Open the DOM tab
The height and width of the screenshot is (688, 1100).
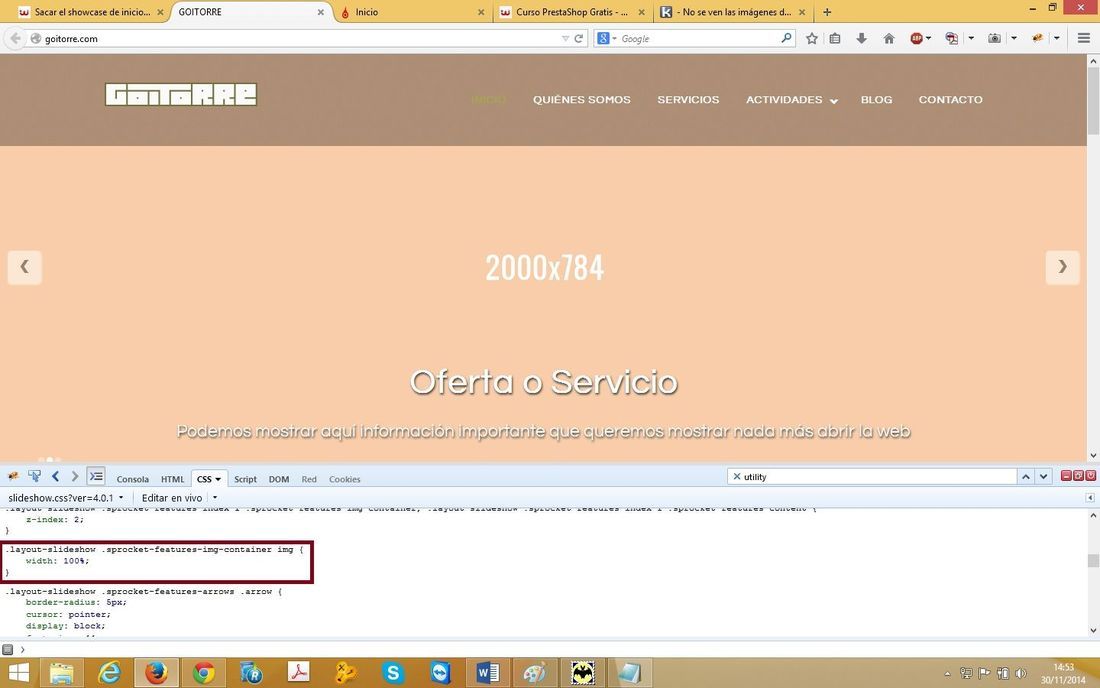(x=279, y=479)
